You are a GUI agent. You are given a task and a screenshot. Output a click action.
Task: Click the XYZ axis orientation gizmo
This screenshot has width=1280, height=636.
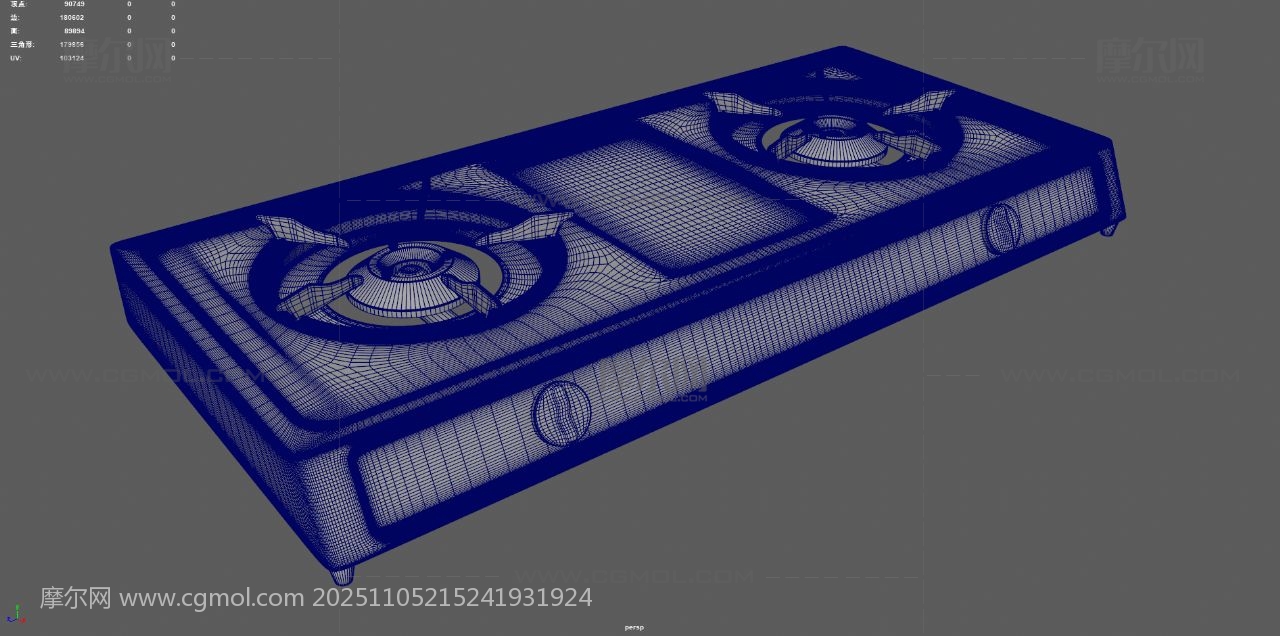click(x=15, y=613)
